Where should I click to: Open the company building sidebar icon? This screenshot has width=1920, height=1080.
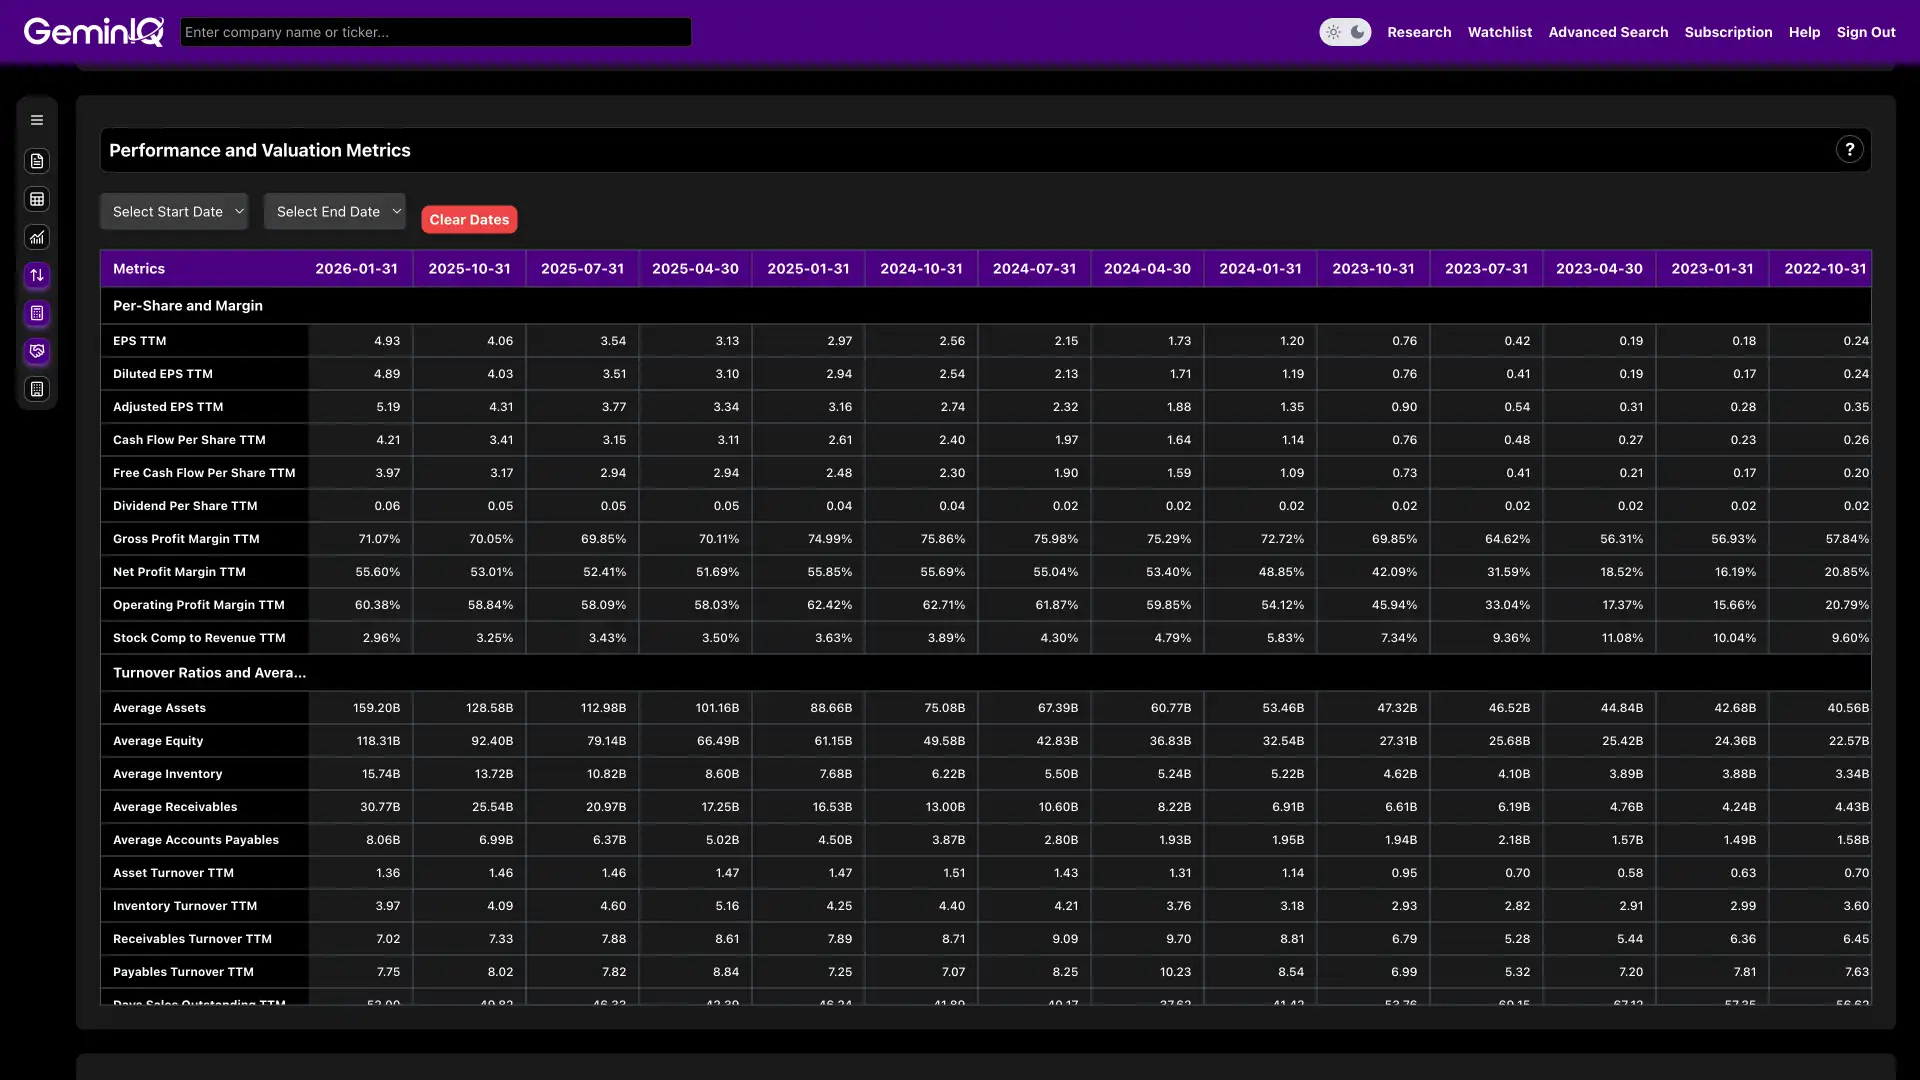click(x=37, y=389)
